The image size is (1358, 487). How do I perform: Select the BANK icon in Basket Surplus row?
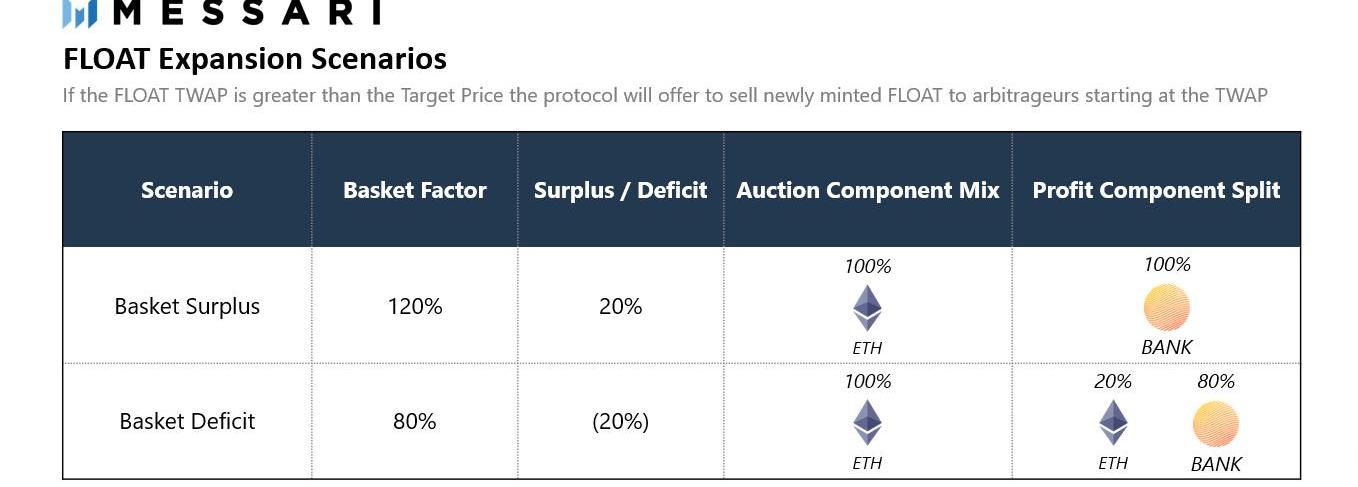click(x=1166, y=307)
